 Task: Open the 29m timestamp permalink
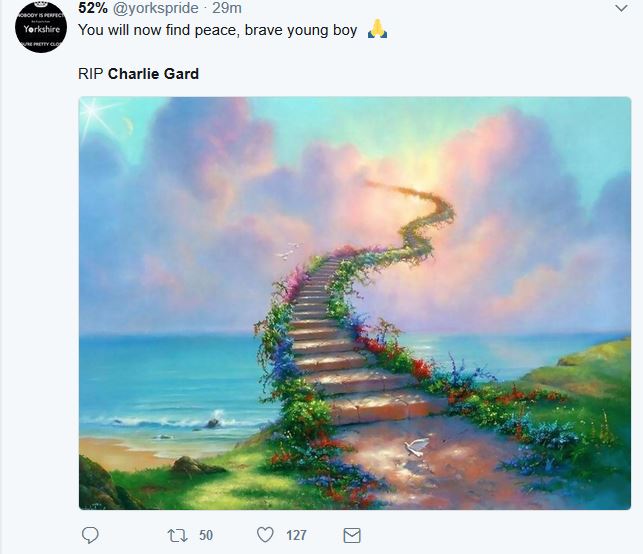228,9
